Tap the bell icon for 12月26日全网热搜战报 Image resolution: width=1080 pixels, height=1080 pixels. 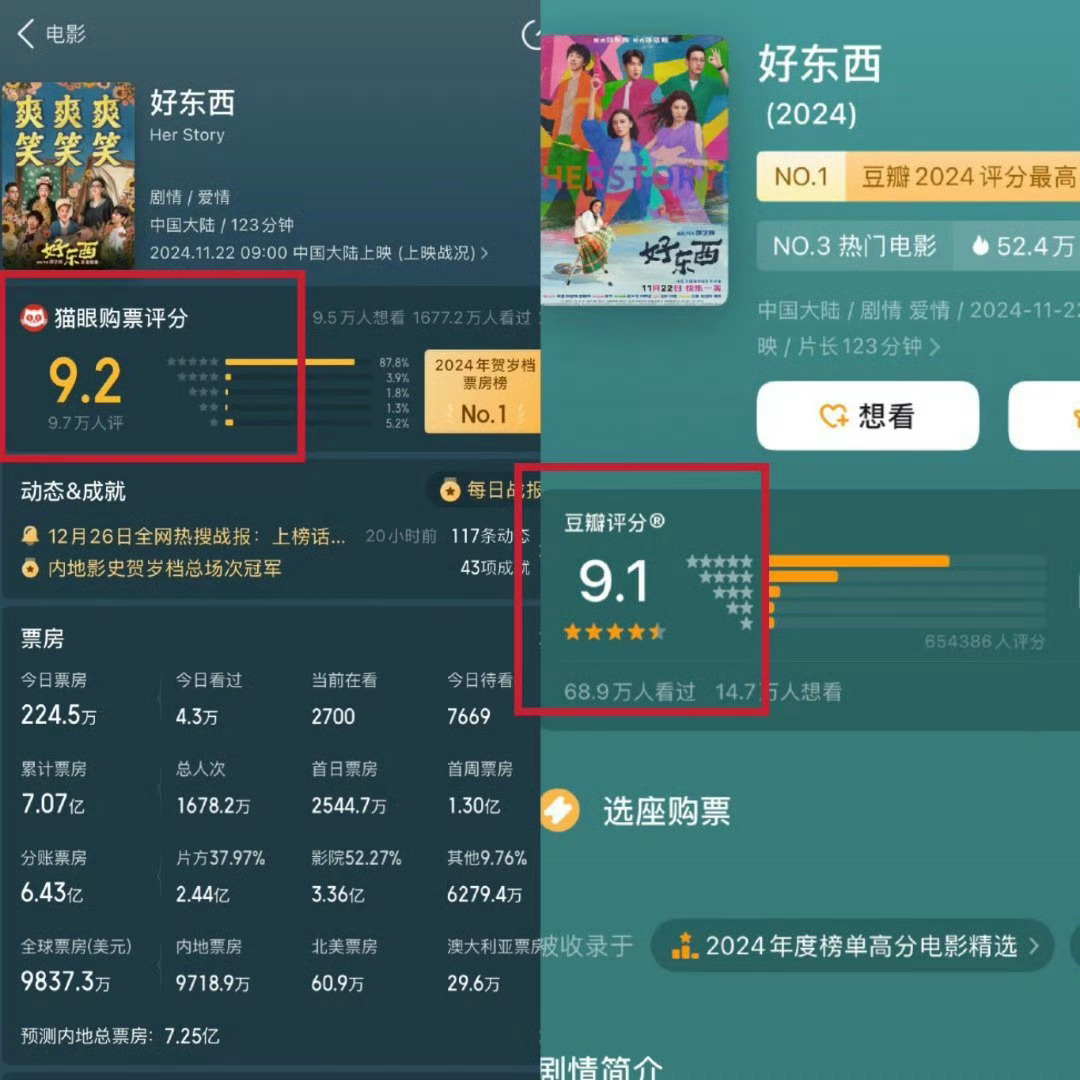click(30, 535)
